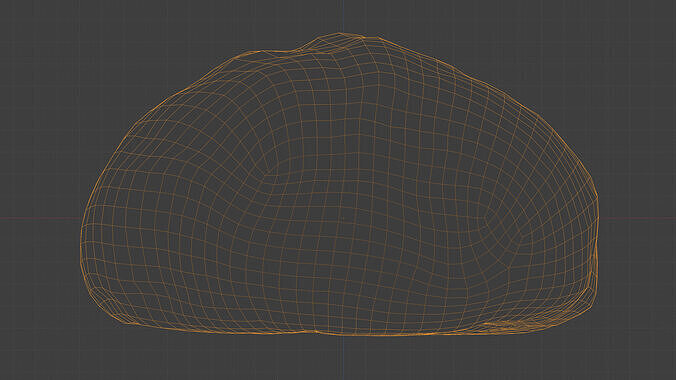Select the orange wireframe mesh object
The width and height of the screenshot is (676, 380).
(x=339, y=185)
